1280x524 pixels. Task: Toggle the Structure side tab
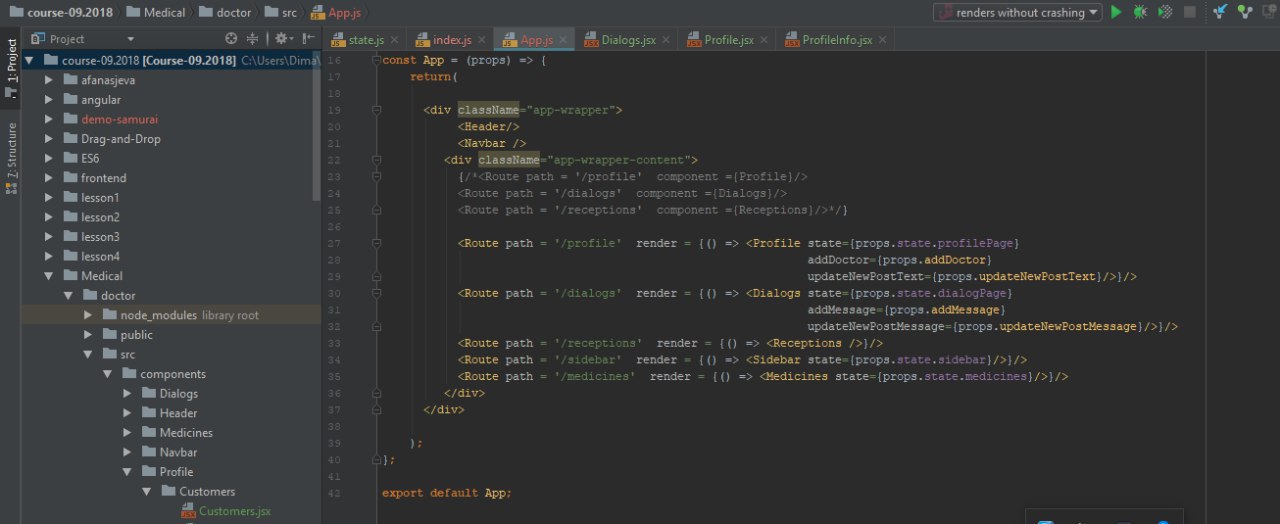(11, 150)
